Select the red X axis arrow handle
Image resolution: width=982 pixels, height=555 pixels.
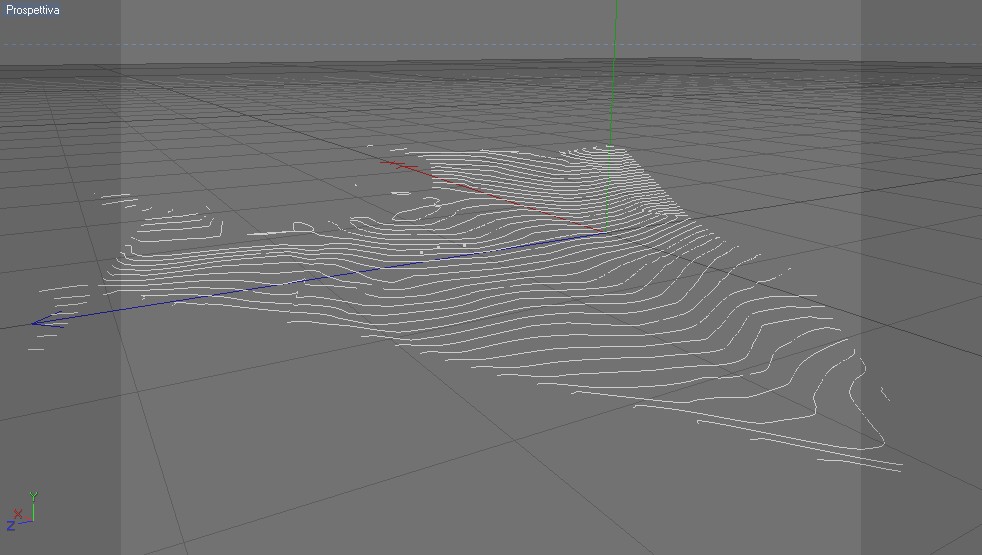coord(398,165)
